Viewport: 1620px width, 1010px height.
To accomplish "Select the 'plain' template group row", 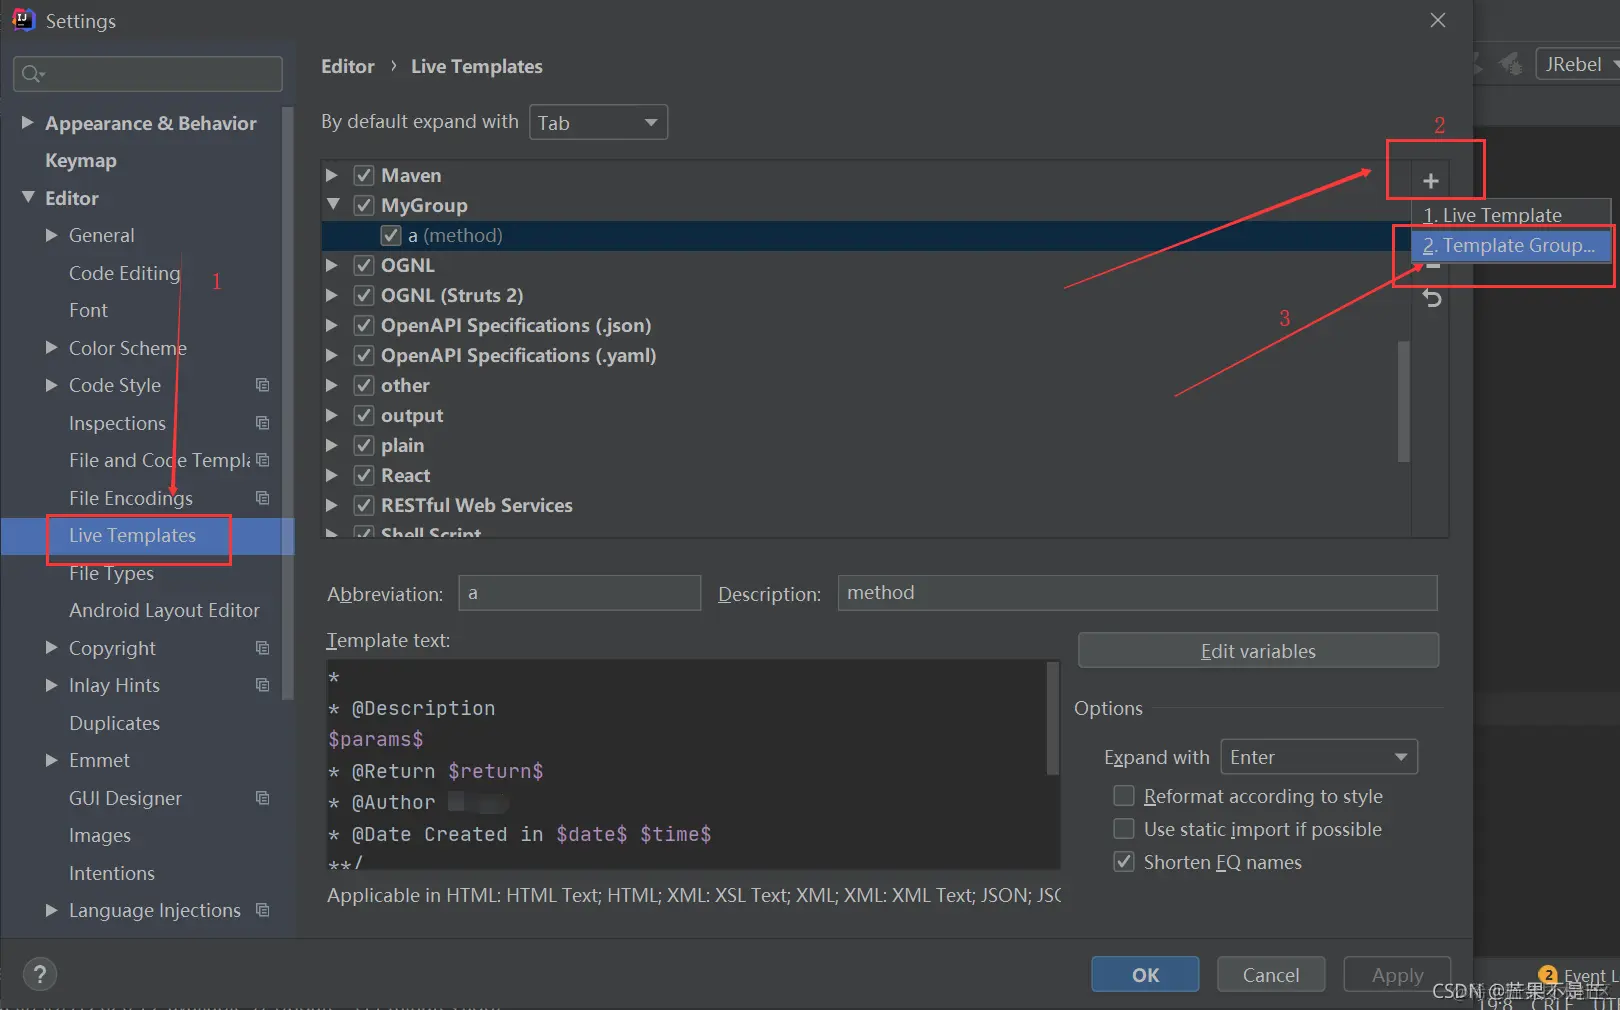I will coord(865,445).
